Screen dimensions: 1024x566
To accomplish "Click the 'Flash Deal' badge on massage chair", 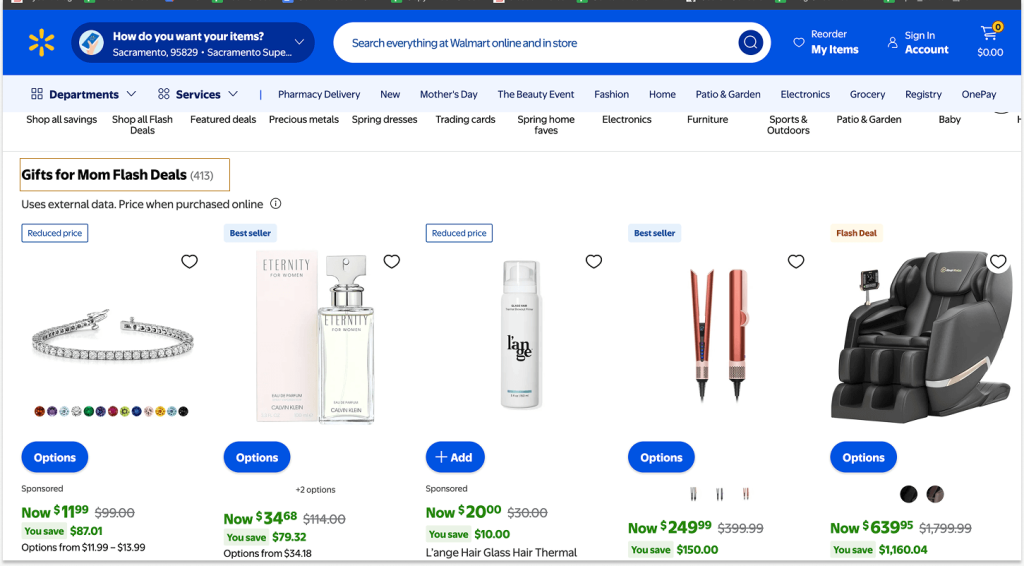I will pos(856,233).
